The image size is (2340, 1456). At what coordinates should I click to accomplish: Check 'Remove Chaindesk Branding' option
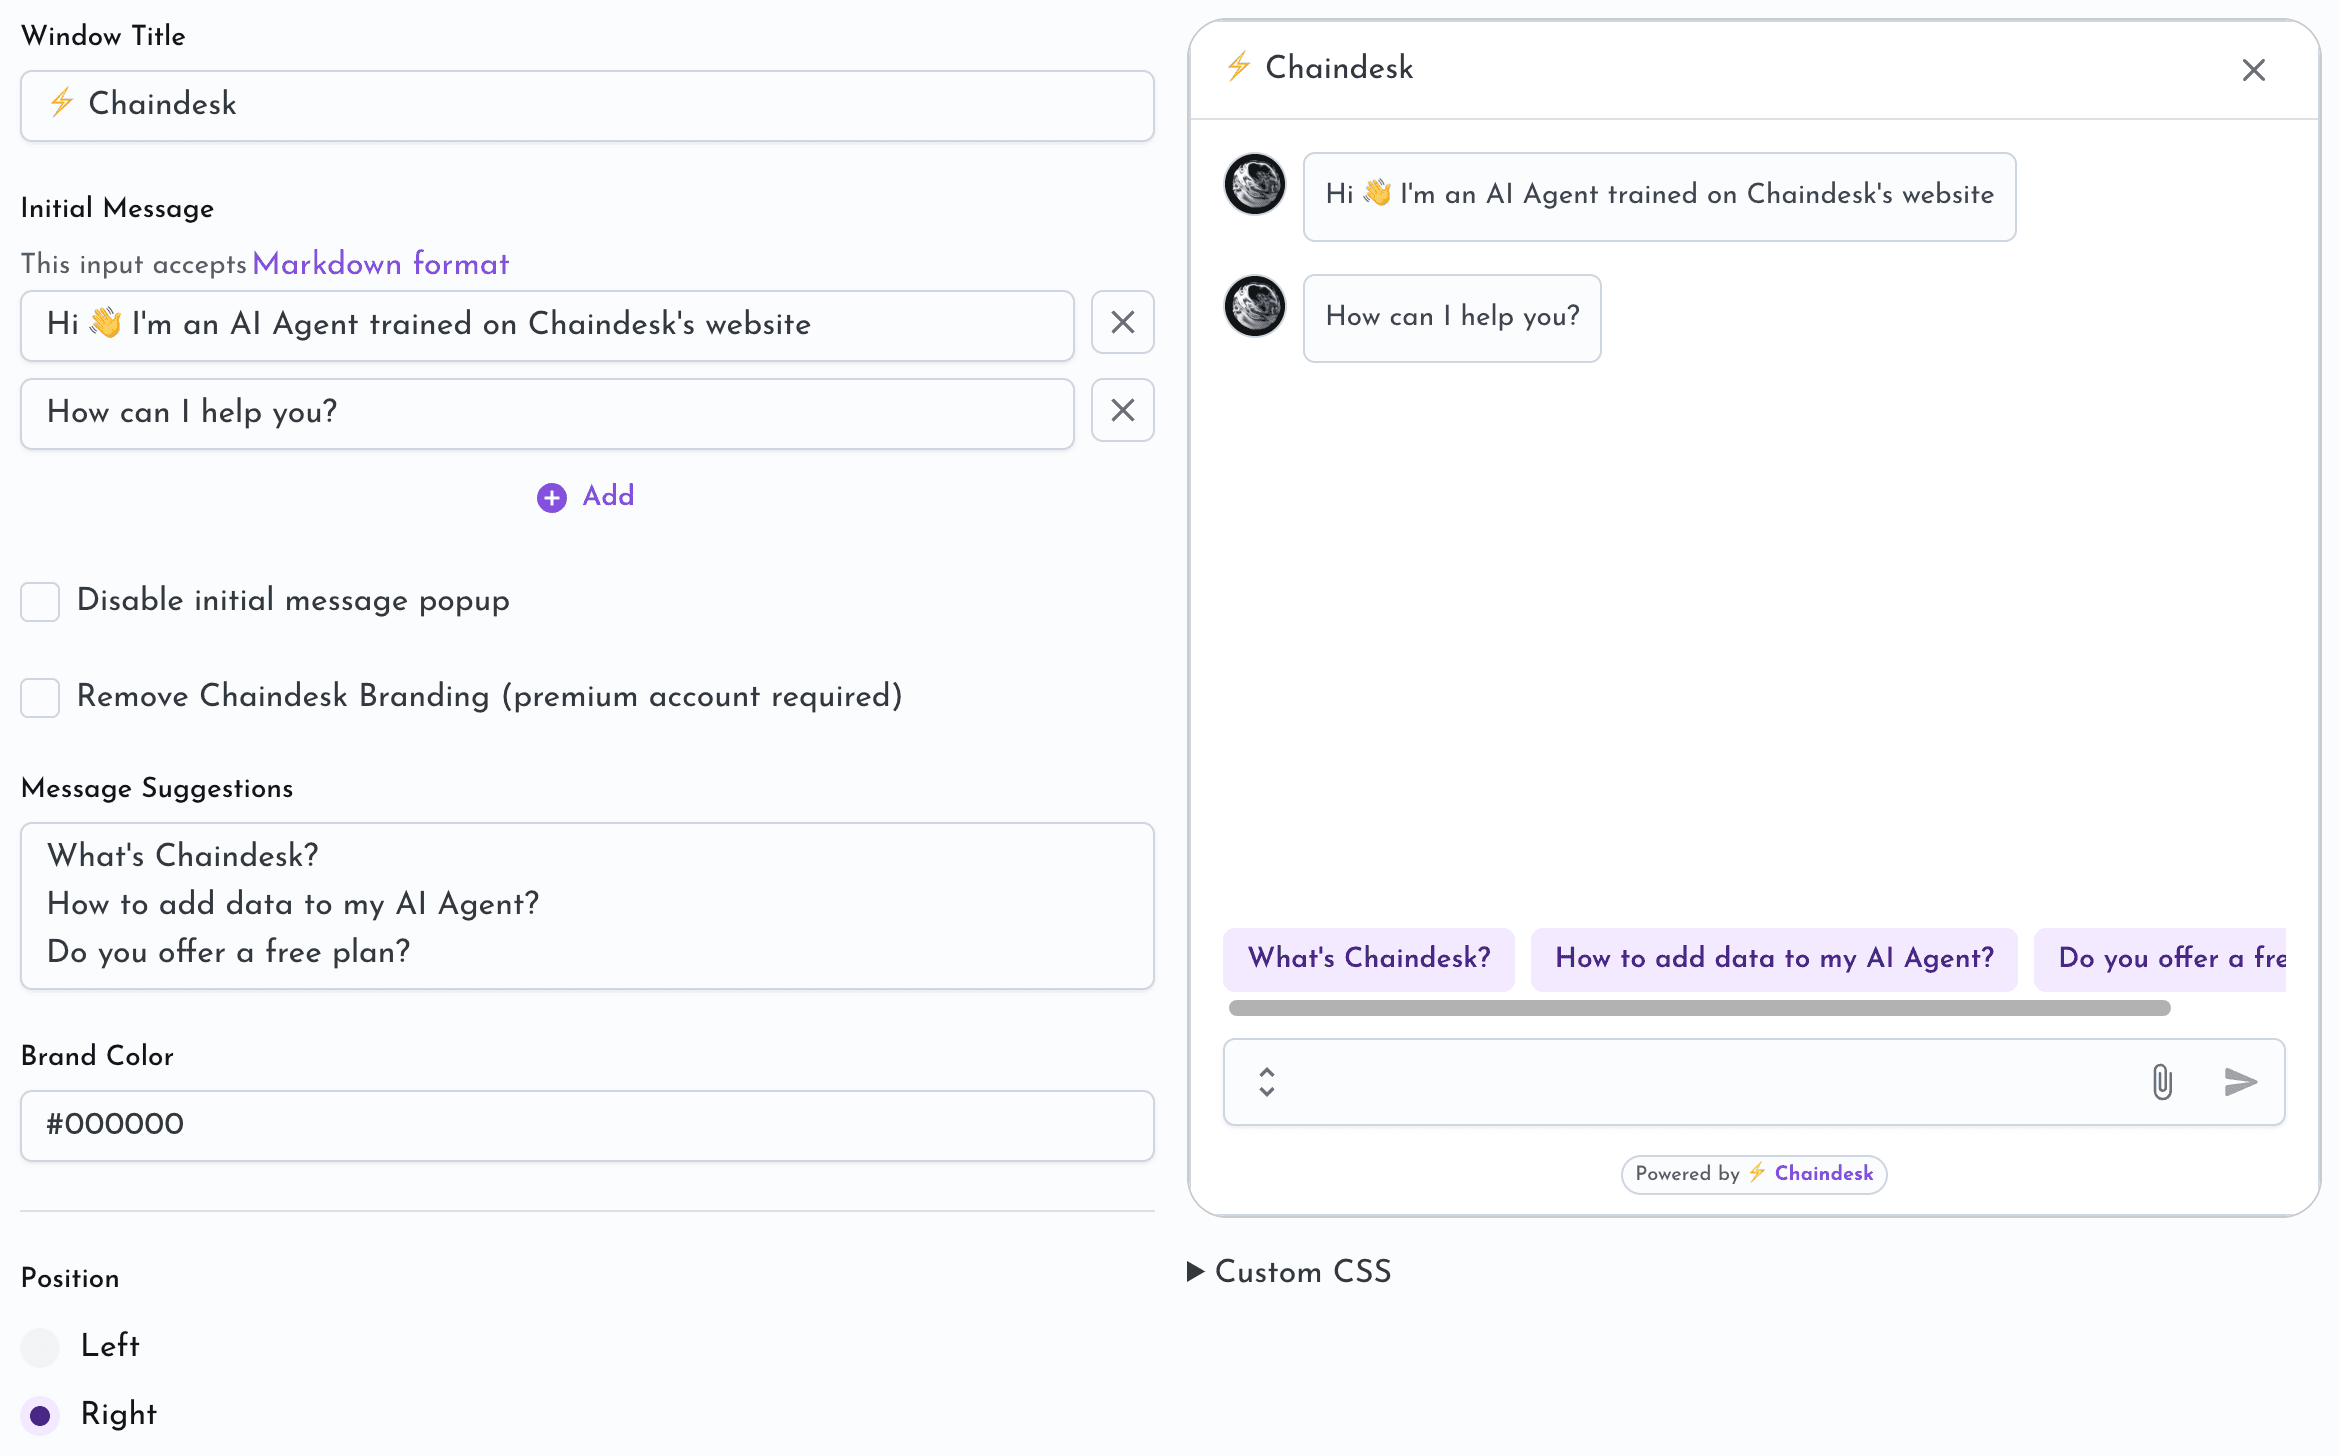click(x=40, y=697)
